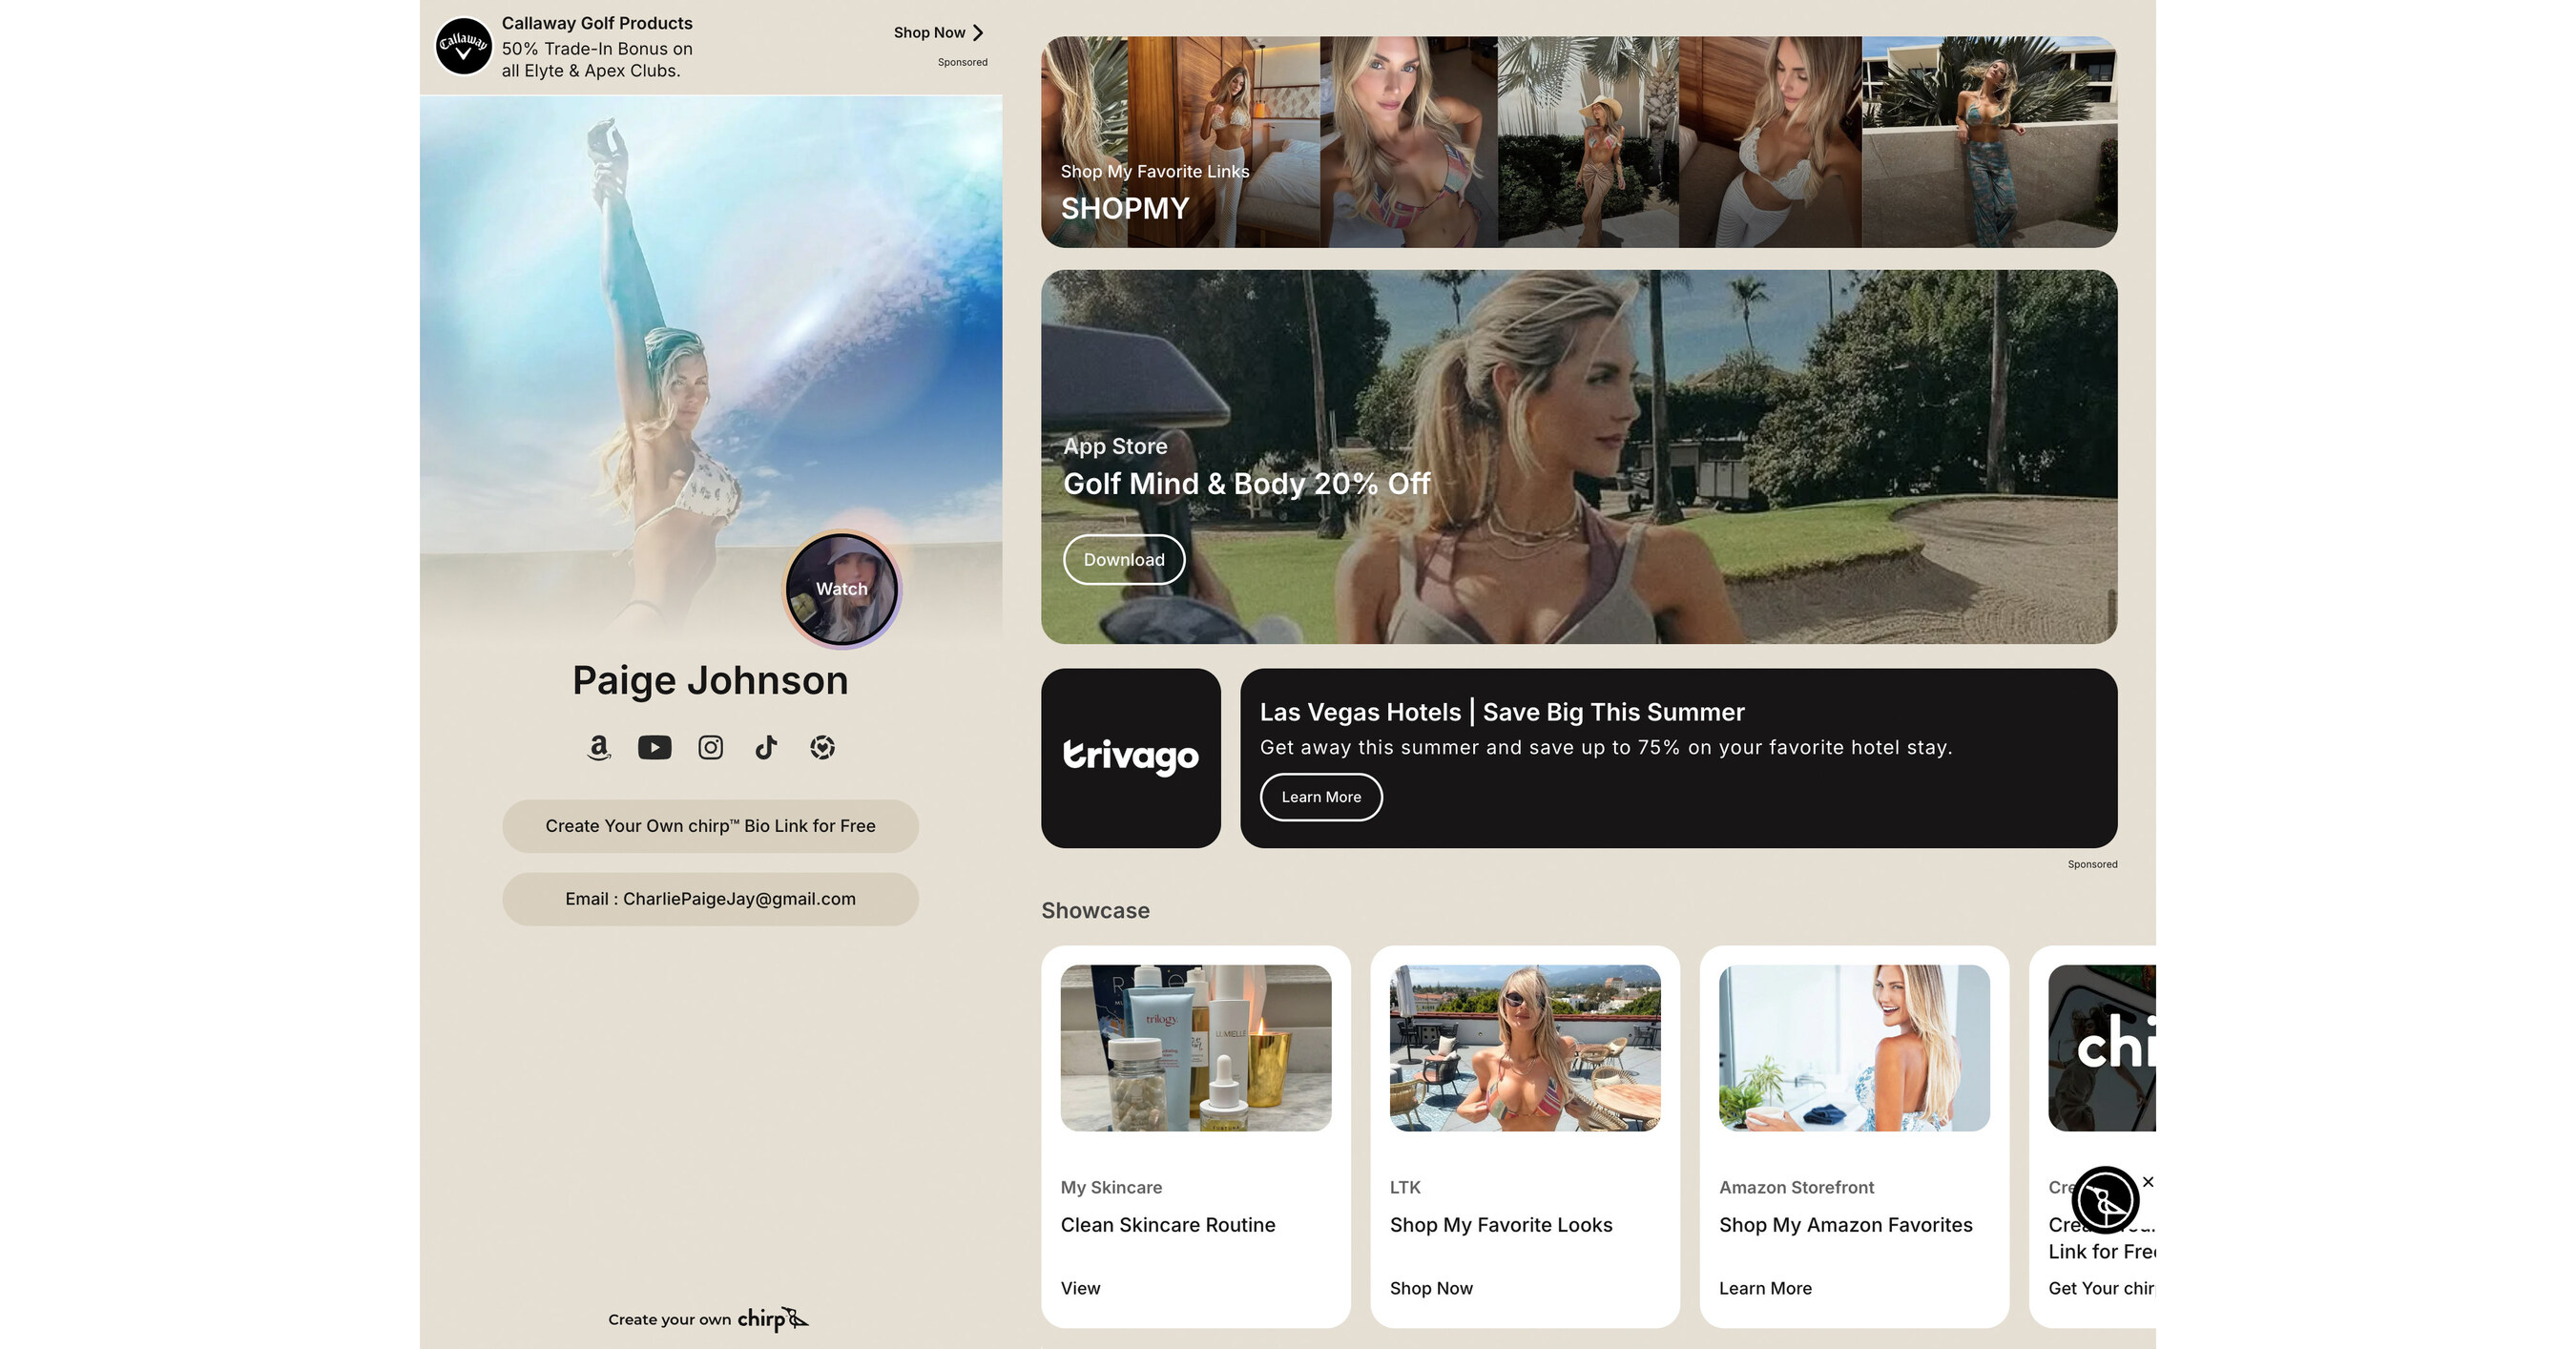
Task: Click the Download button on Golf Mind & Body
Action: coord(1124,560)
